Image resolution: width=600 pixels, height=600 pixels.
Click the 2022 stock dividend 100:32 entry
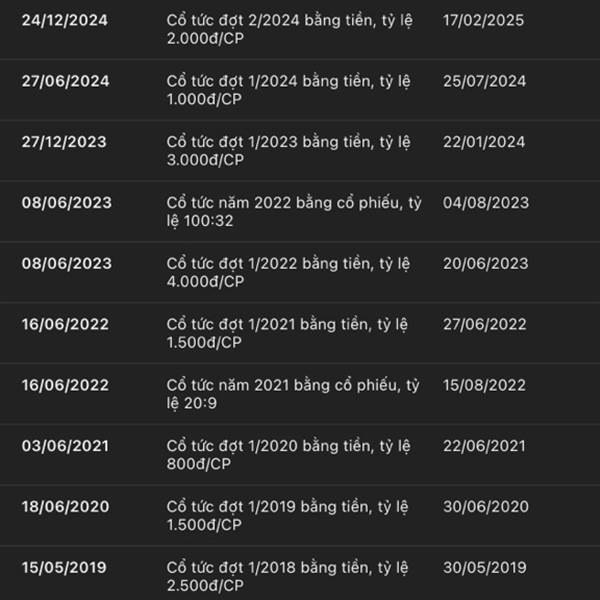(293, 212)
